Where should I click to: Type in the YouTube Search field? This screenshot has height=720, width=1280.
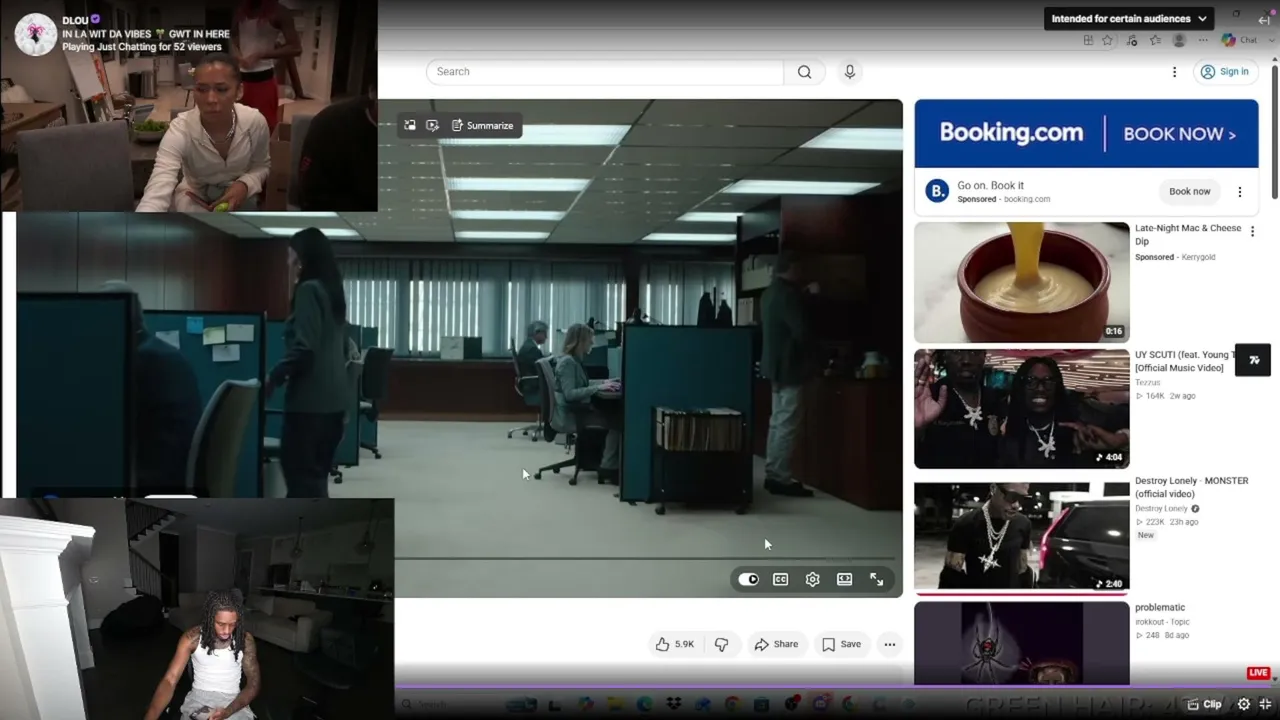pos(605,72)
